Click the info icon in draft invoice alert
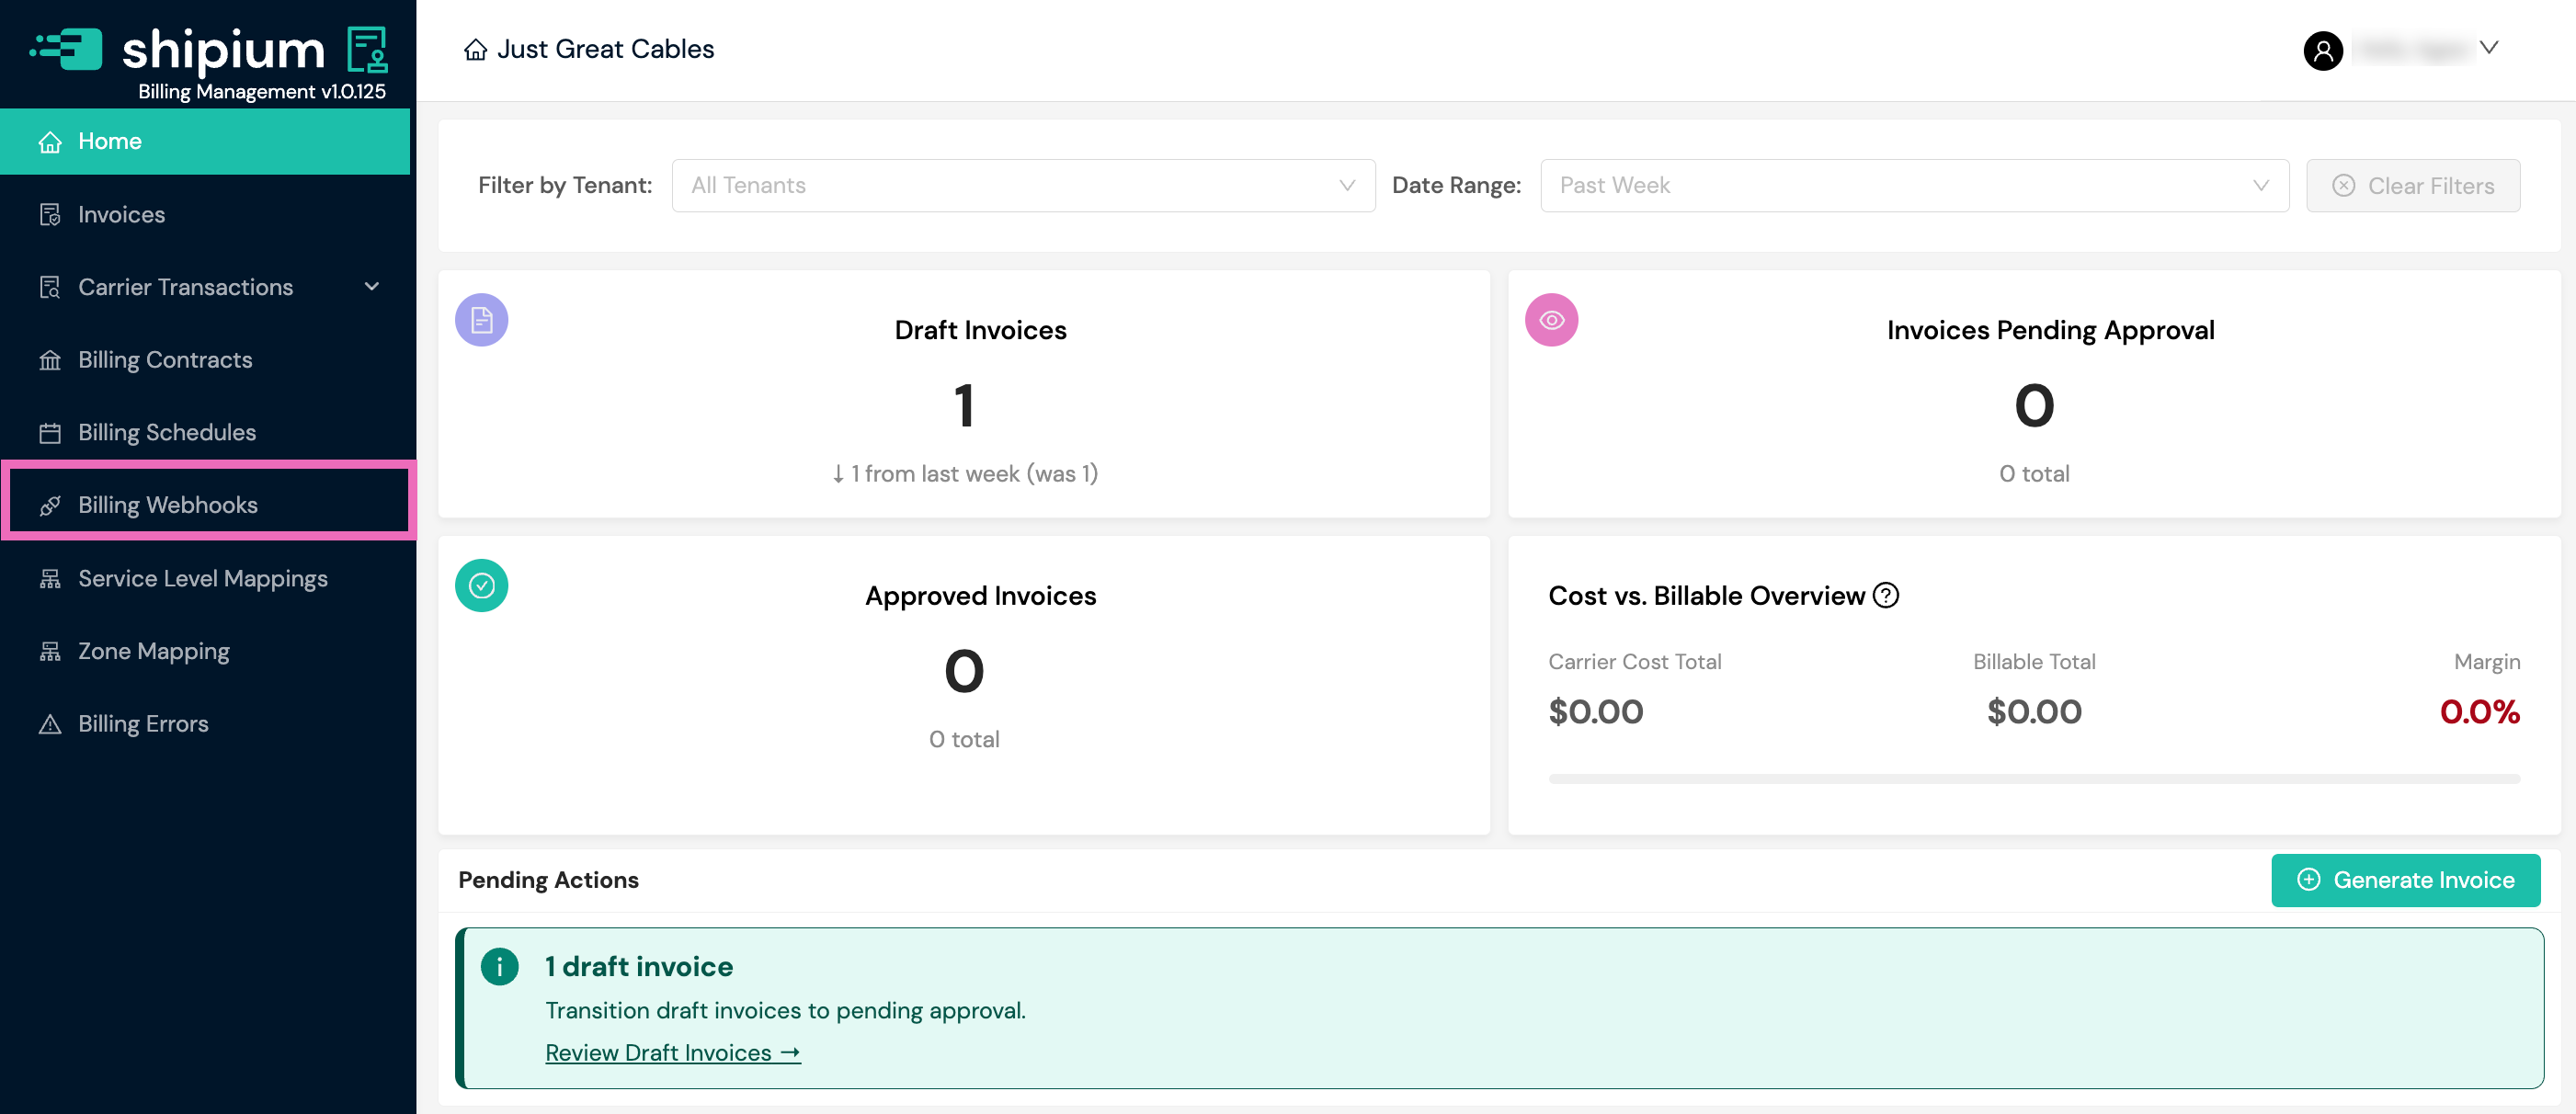This screenshot has width=2576, height=1114. [x=499, y=967]
